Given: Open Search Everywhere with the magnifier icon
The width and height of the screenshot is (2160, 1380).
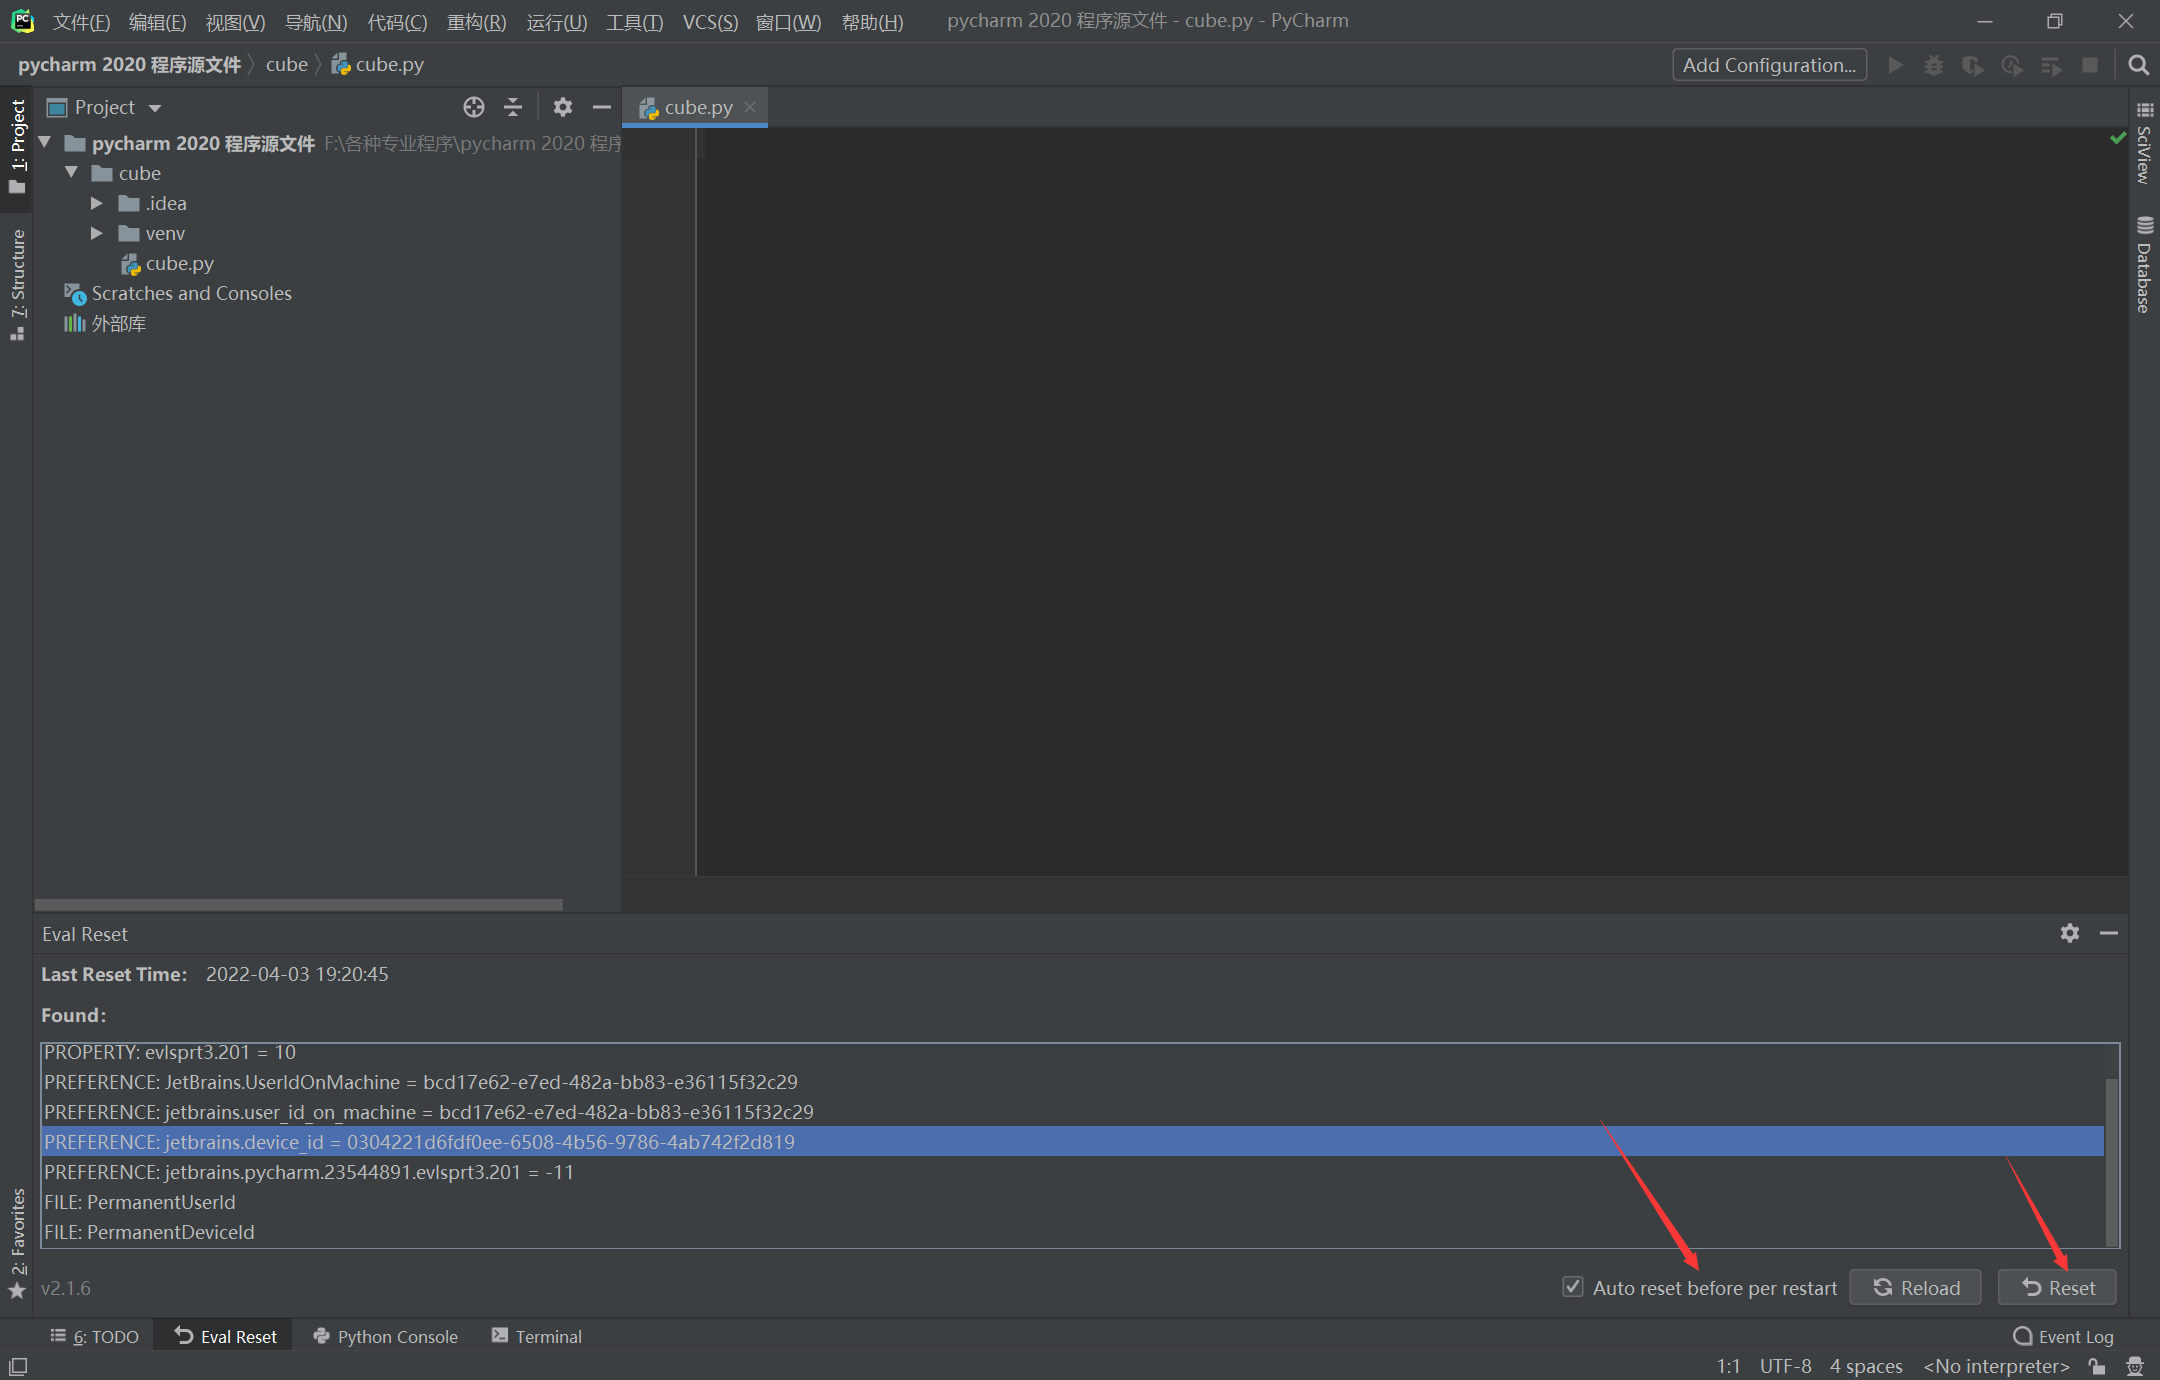Looking at the screenshot, I should [2138, 64].
